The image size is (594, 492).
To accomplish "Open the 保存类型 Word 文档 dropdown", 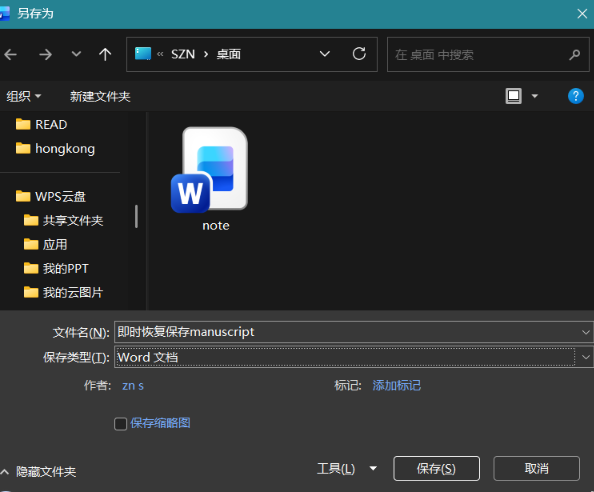I will 353,357.
